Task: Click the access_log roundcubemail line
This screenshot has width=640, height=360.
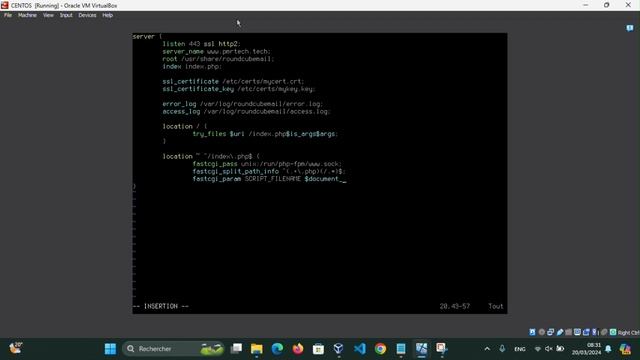Action: 246,111
